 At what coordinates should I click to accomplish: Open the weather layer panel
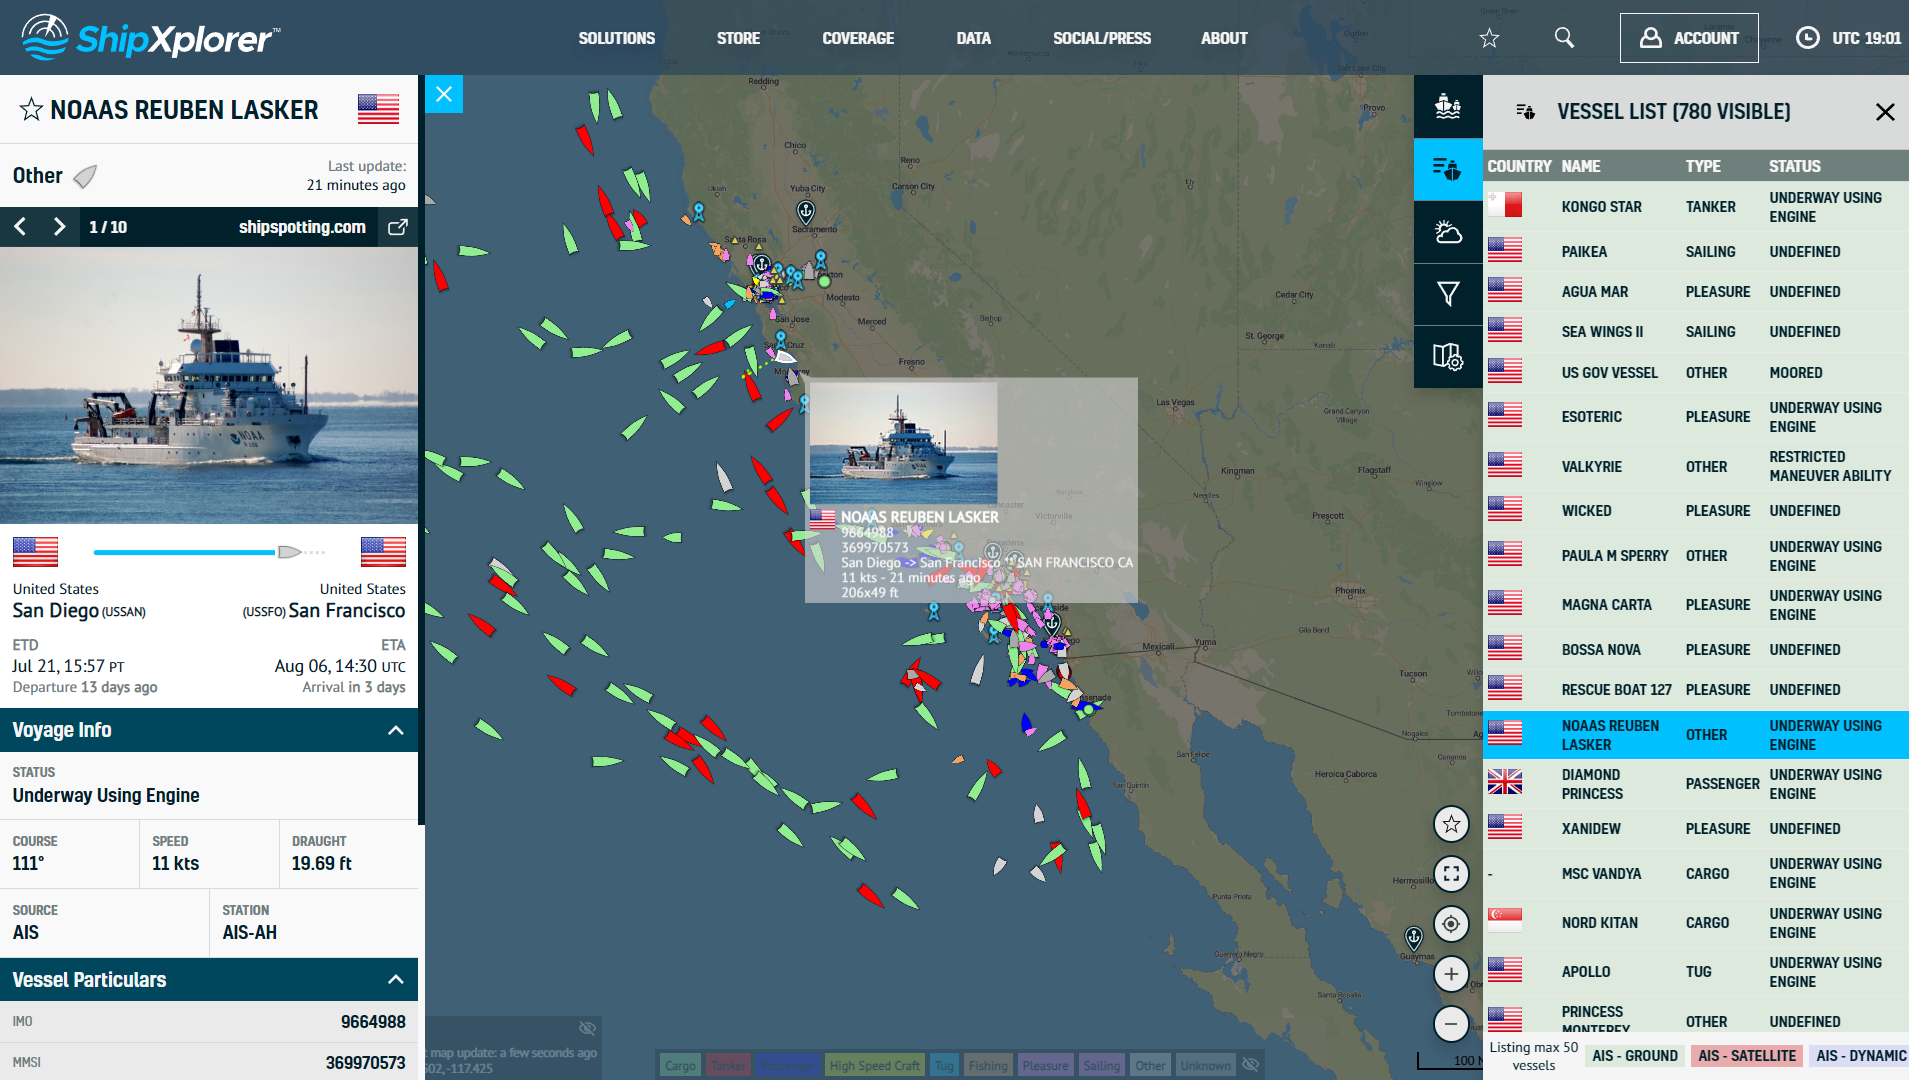(1447, 232)
